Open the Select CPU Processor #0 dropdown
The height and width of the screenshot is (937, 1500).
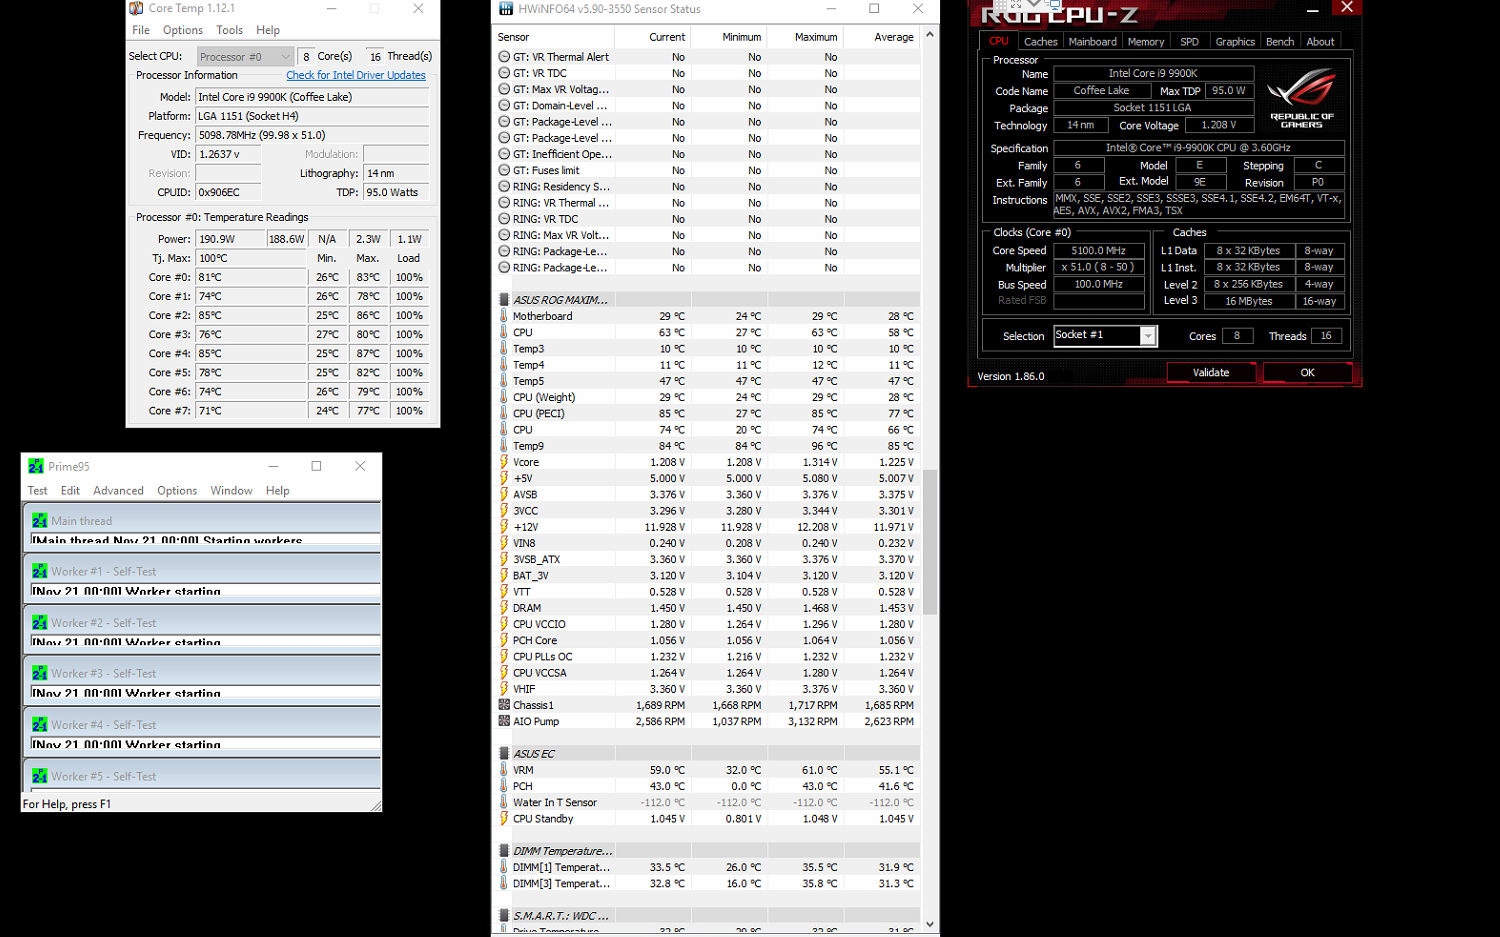tap(245, 57)
